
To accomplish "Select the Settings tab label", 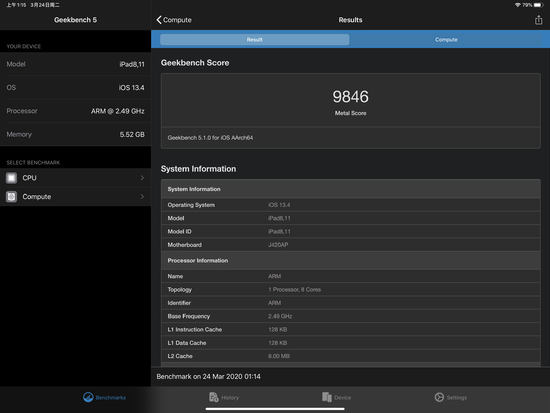I will pyautogui.click(x=457, y=398).
